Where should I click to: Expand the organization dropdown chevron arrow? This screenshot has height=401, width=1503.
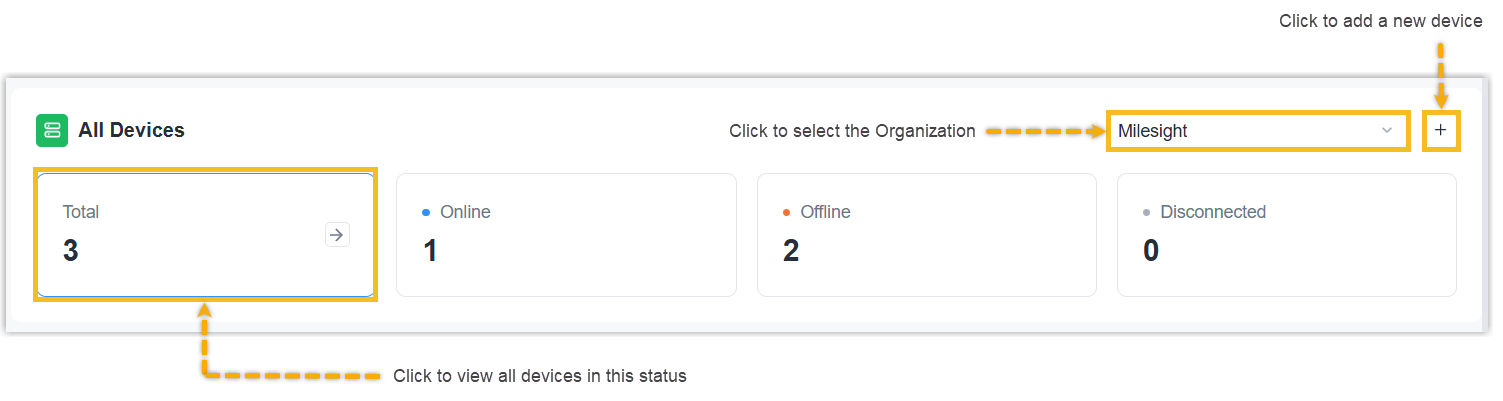pos(1386,131)
